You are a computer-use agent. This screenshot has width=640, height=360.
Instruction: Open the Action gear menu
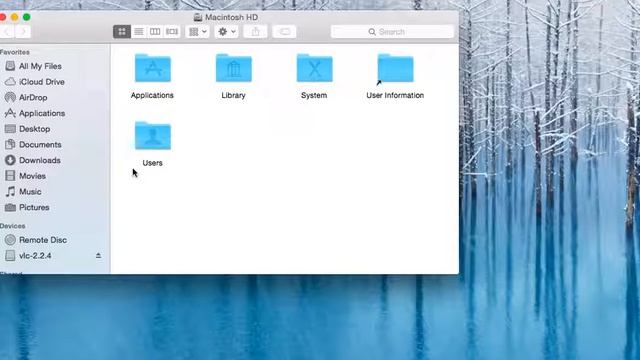(227, 32)
